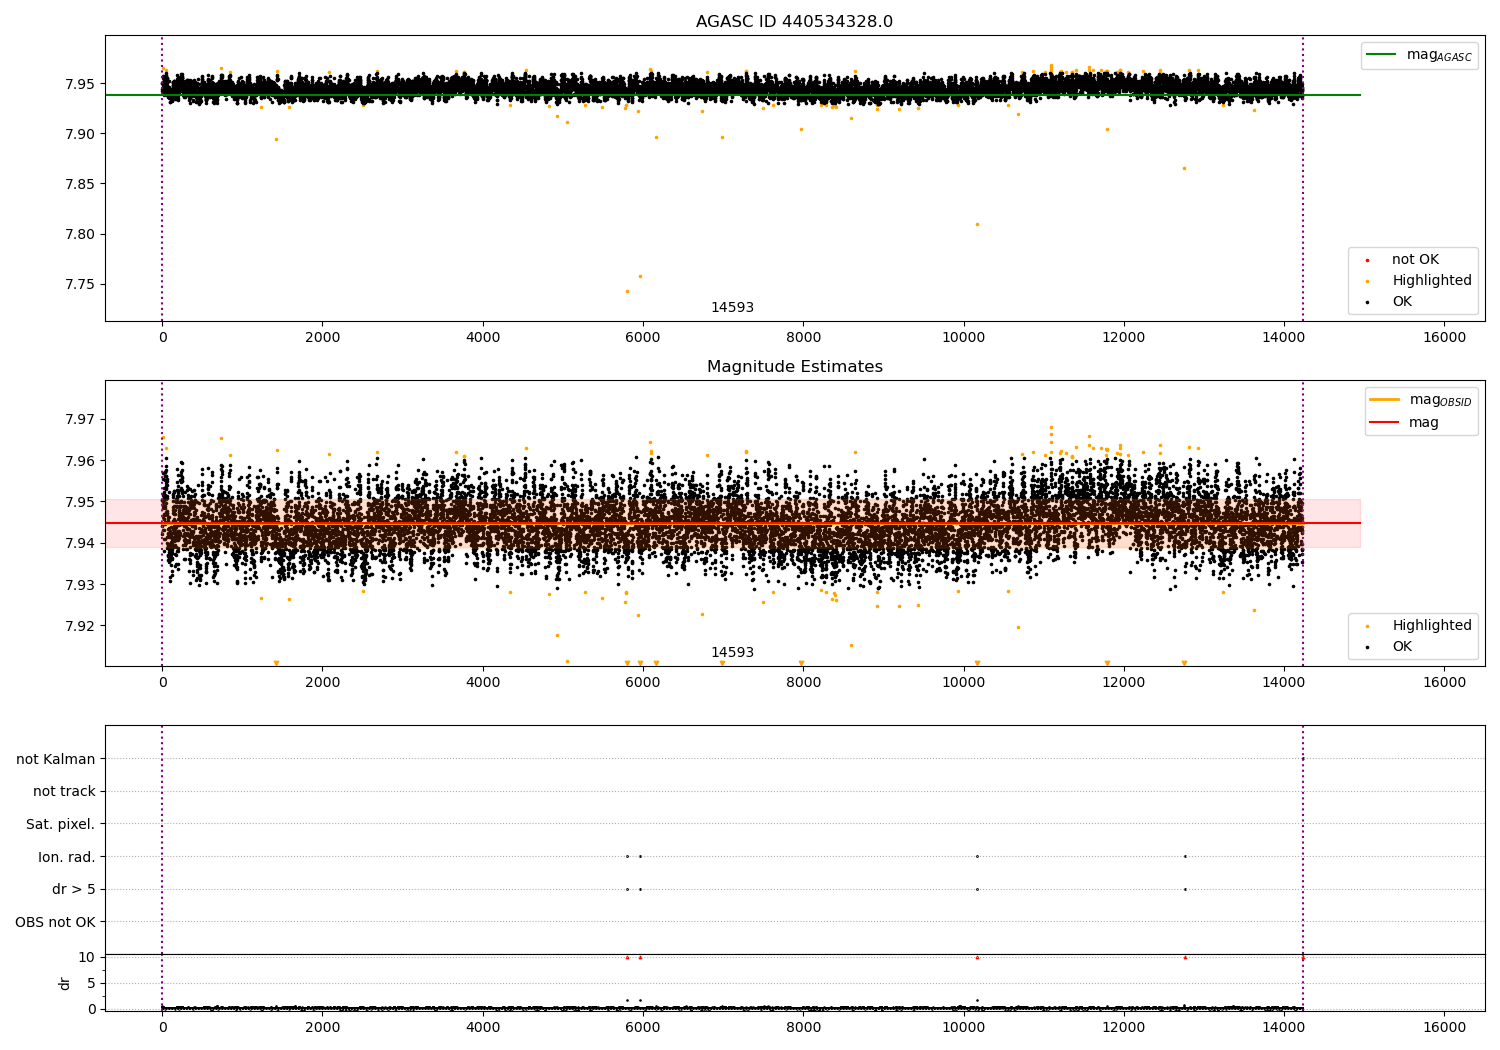Click the 'Sat. pixel.' axis label

[60, 825]
